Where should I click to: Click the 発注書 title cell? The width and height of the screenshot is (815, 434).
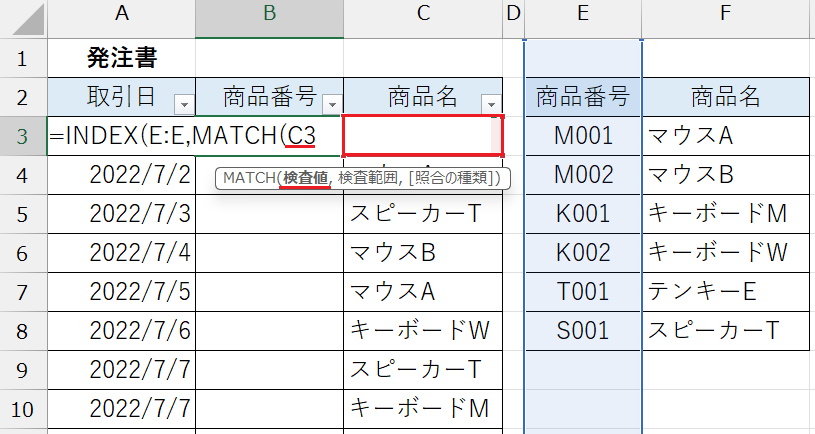pos(122,58)
